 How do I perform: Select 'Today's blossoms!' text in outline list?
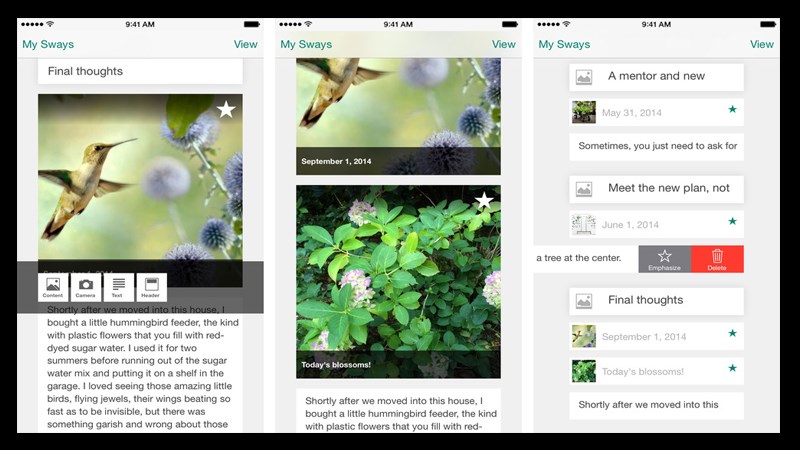coord(643,371)
